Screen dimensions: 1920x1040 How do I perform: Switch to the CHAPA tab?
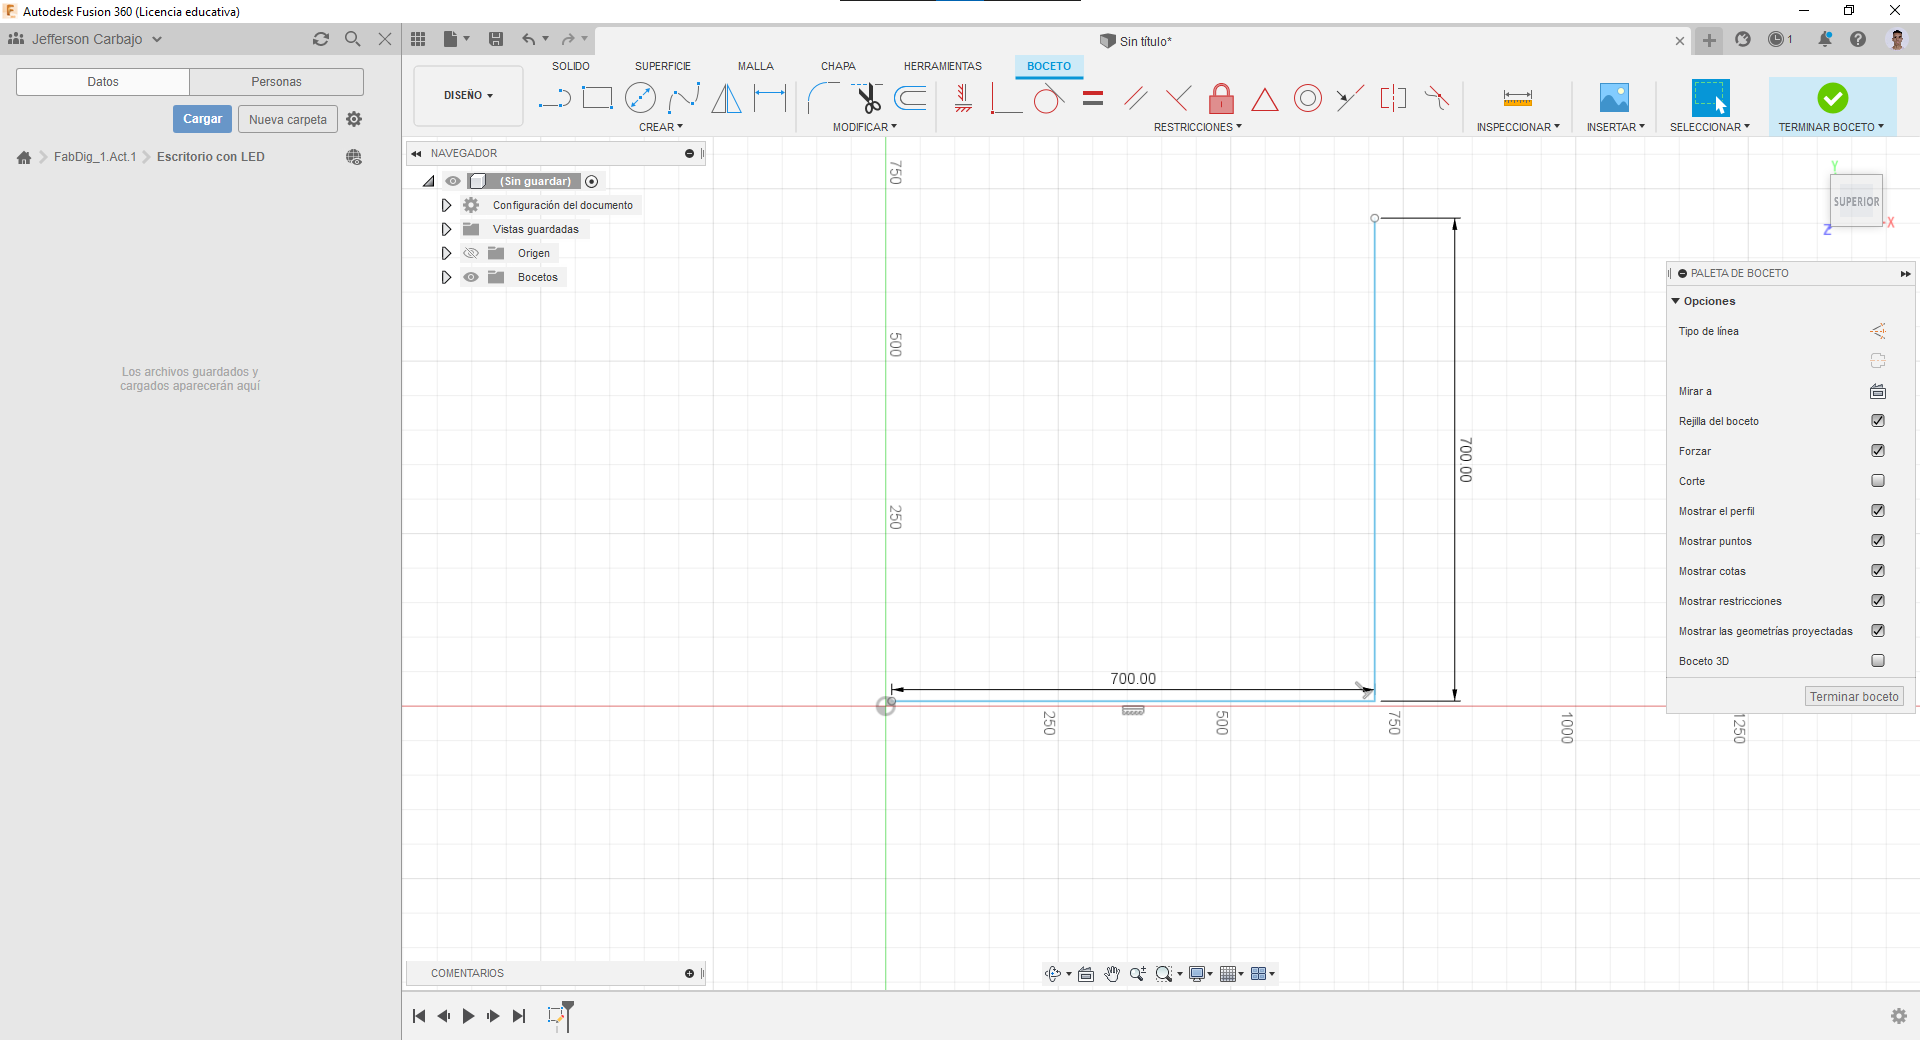tap(838, 66)
